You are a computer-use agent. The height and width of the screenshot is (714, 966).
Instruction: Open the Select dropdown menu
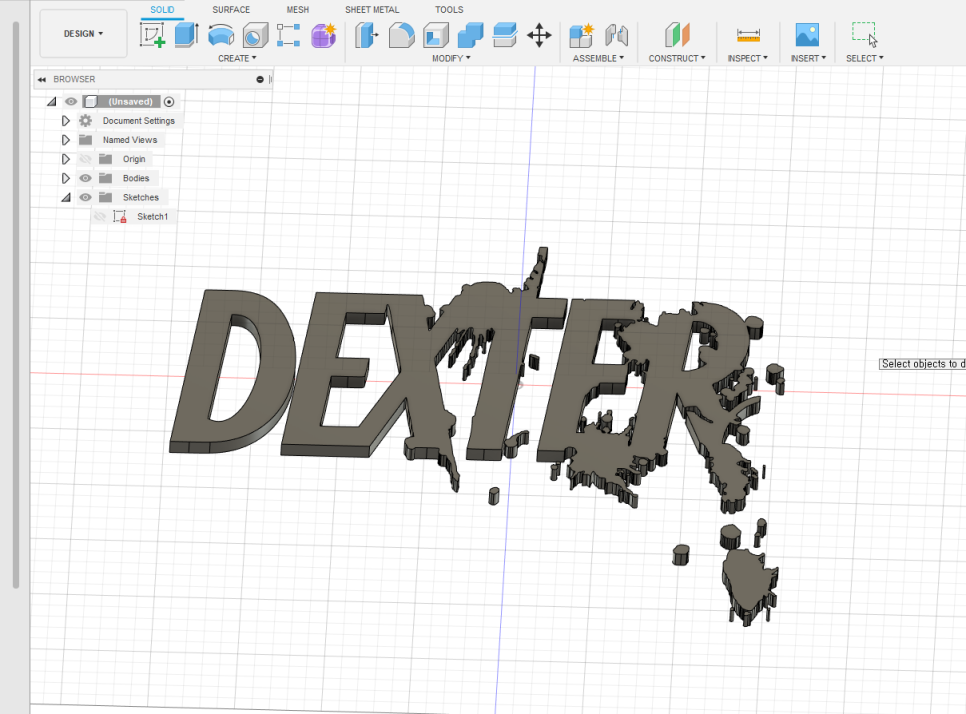coord(864,59)
